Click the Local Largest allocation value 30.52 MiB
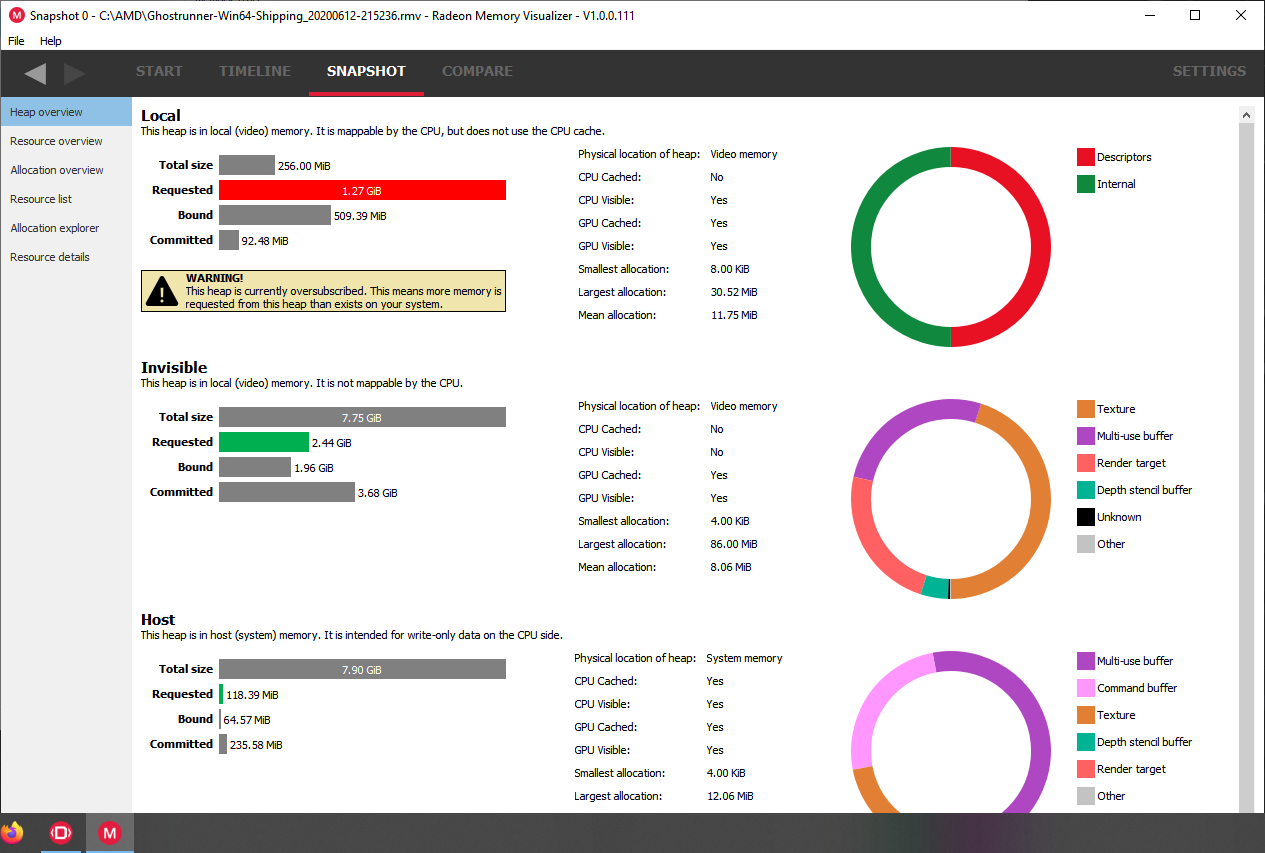The width and height of the screenshot is (1265, 853). coord(734,292)
